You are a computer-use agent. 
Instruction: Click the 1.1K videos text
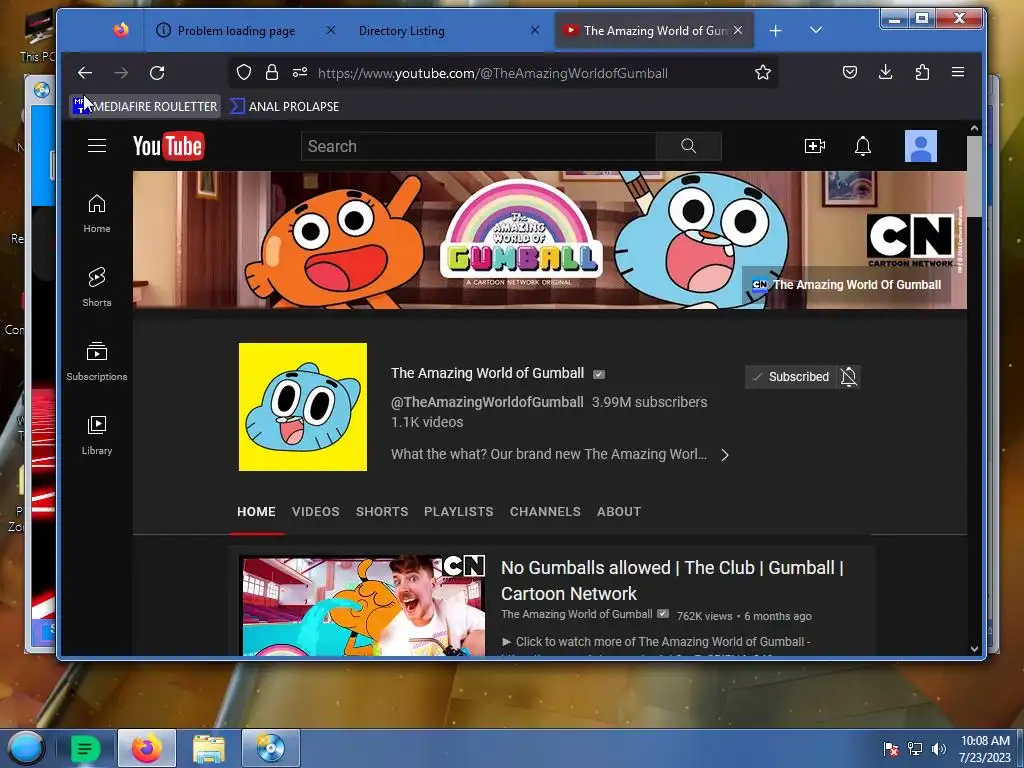427,423
